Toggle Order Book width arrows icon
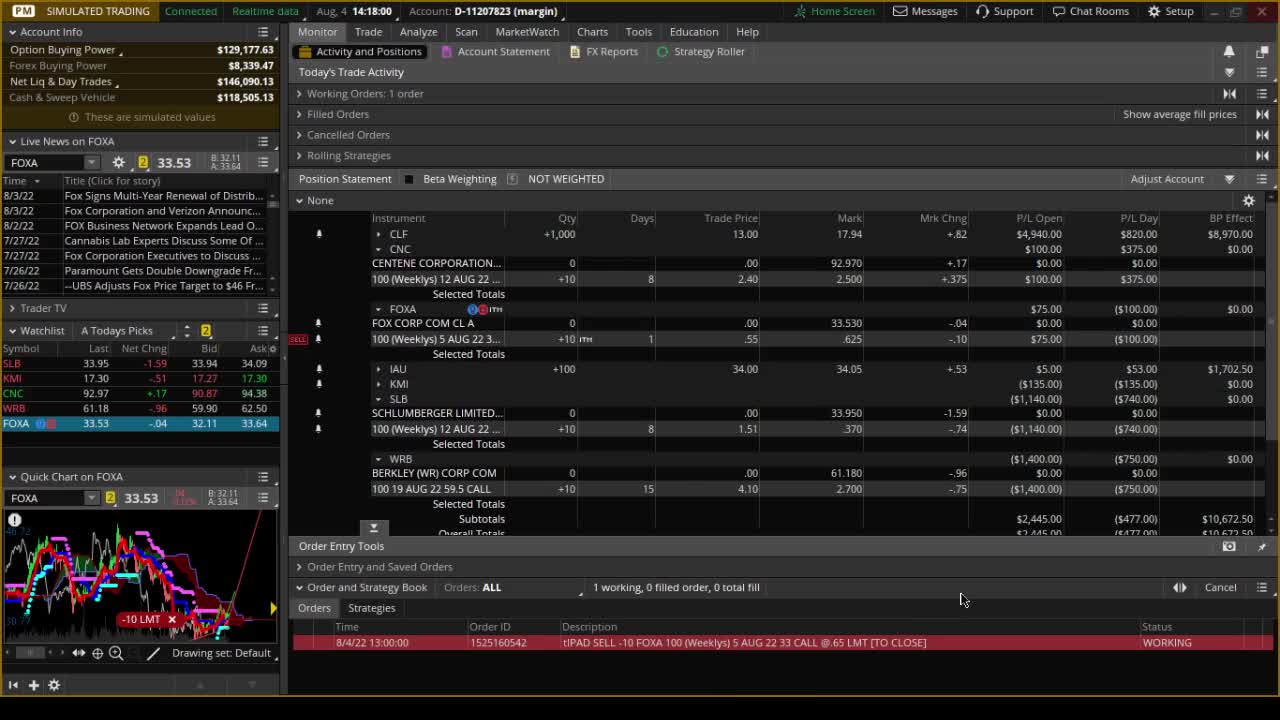The height and width of the screenshot is (720, 1280). click(x=1180, y=588)
